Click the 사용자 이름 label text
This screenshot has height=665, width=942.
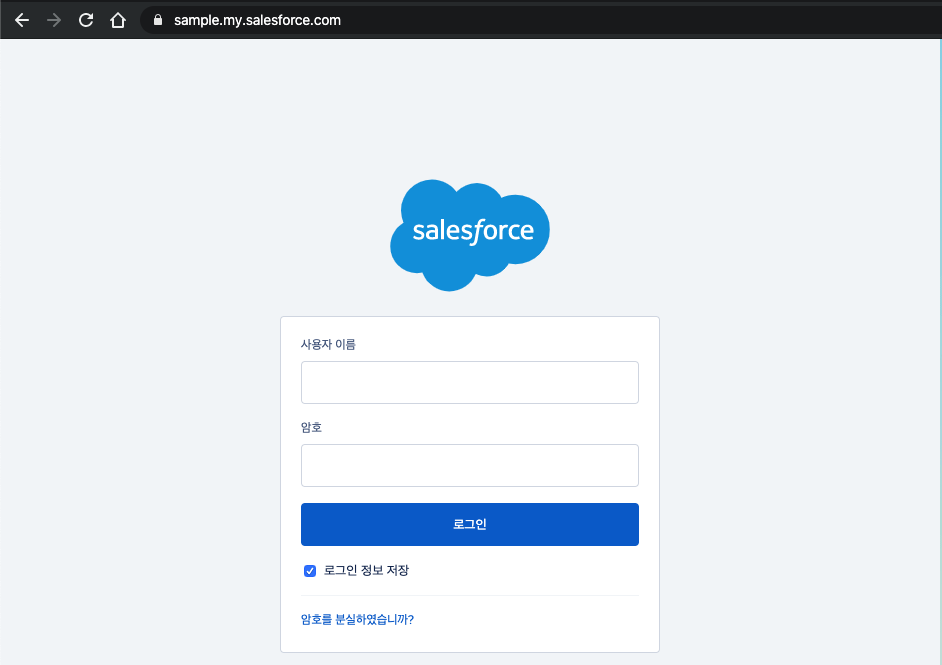click(328, 344)
